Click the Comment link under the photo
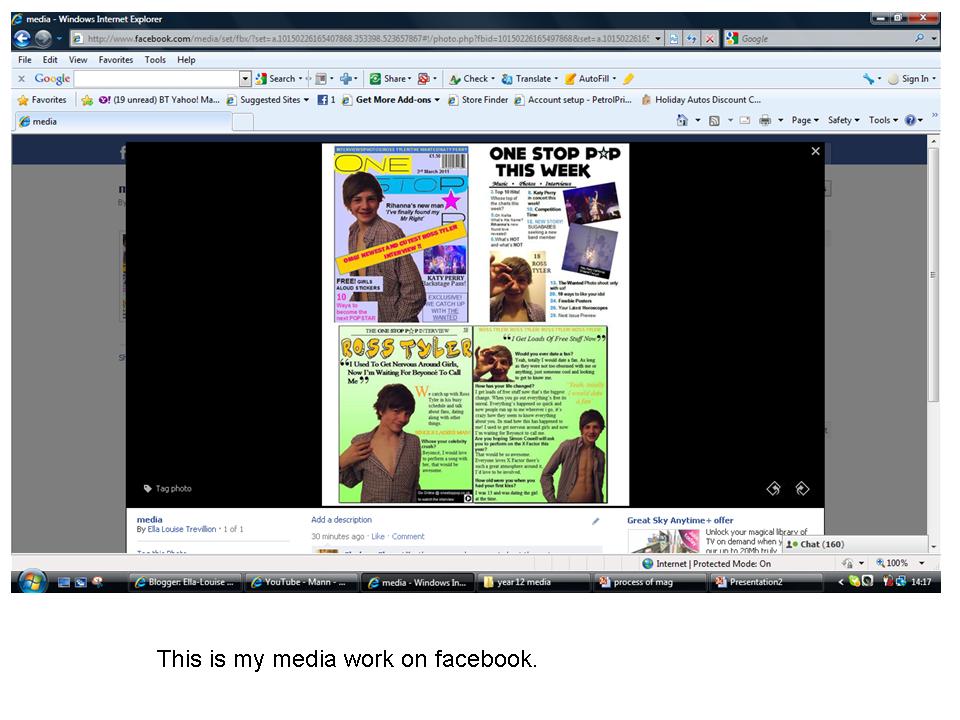 (x=408, y=536)
